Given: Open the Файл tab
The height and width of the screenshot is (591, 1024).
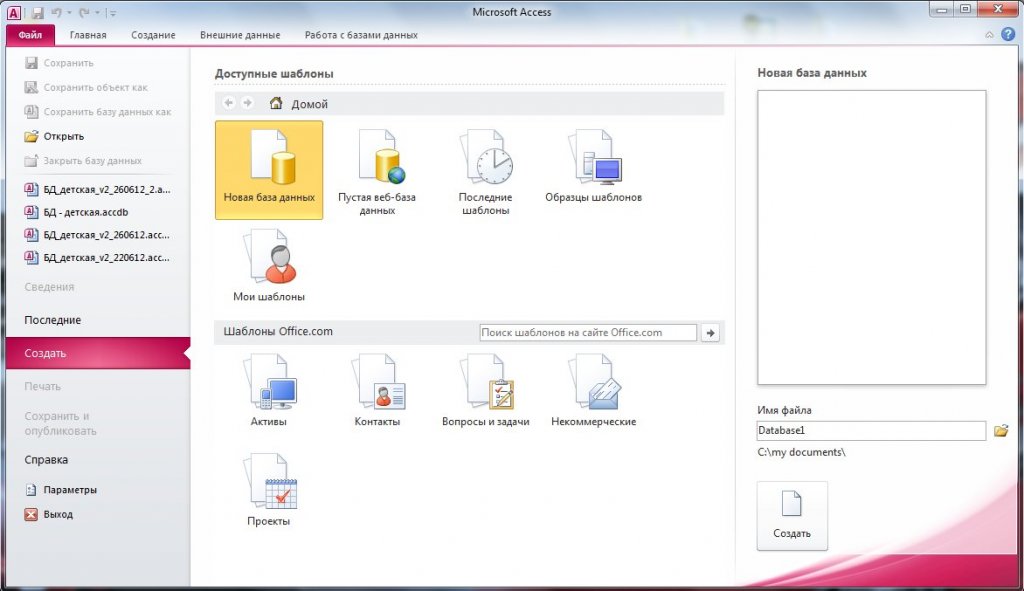Looking at the screenshot, I should (x=30, y=35).
